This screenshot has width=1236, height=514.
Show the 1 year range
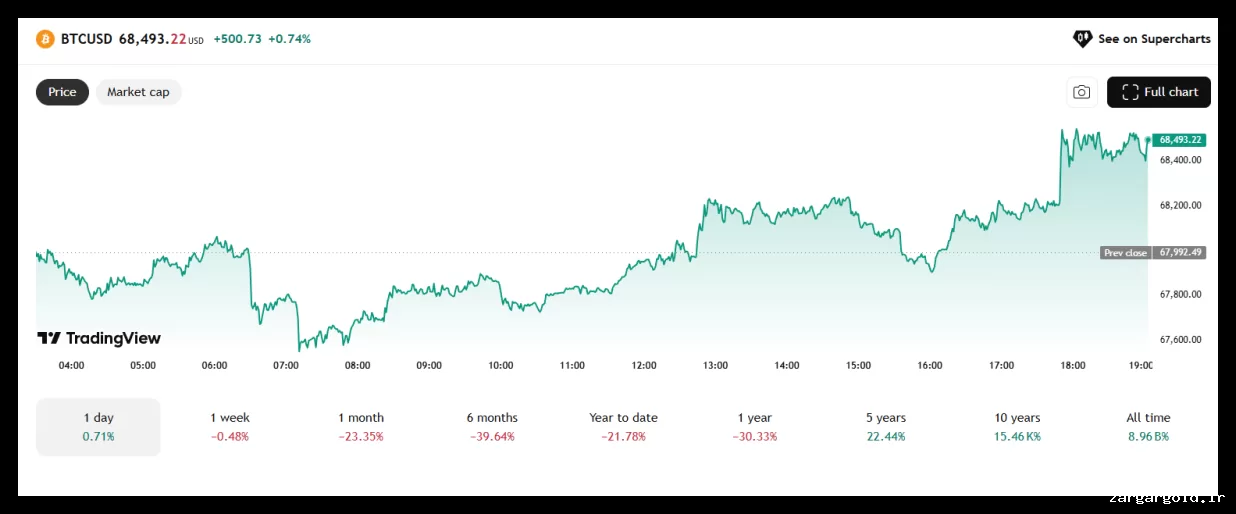click(754, 427)
